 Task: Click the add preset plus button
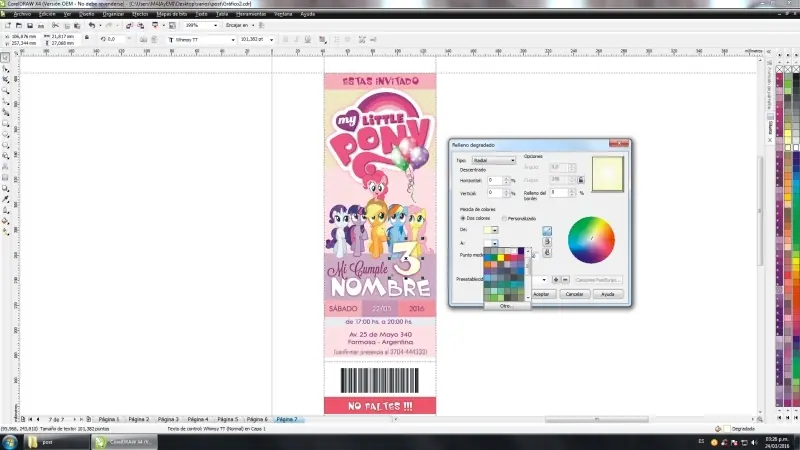(x=556, y=280)
